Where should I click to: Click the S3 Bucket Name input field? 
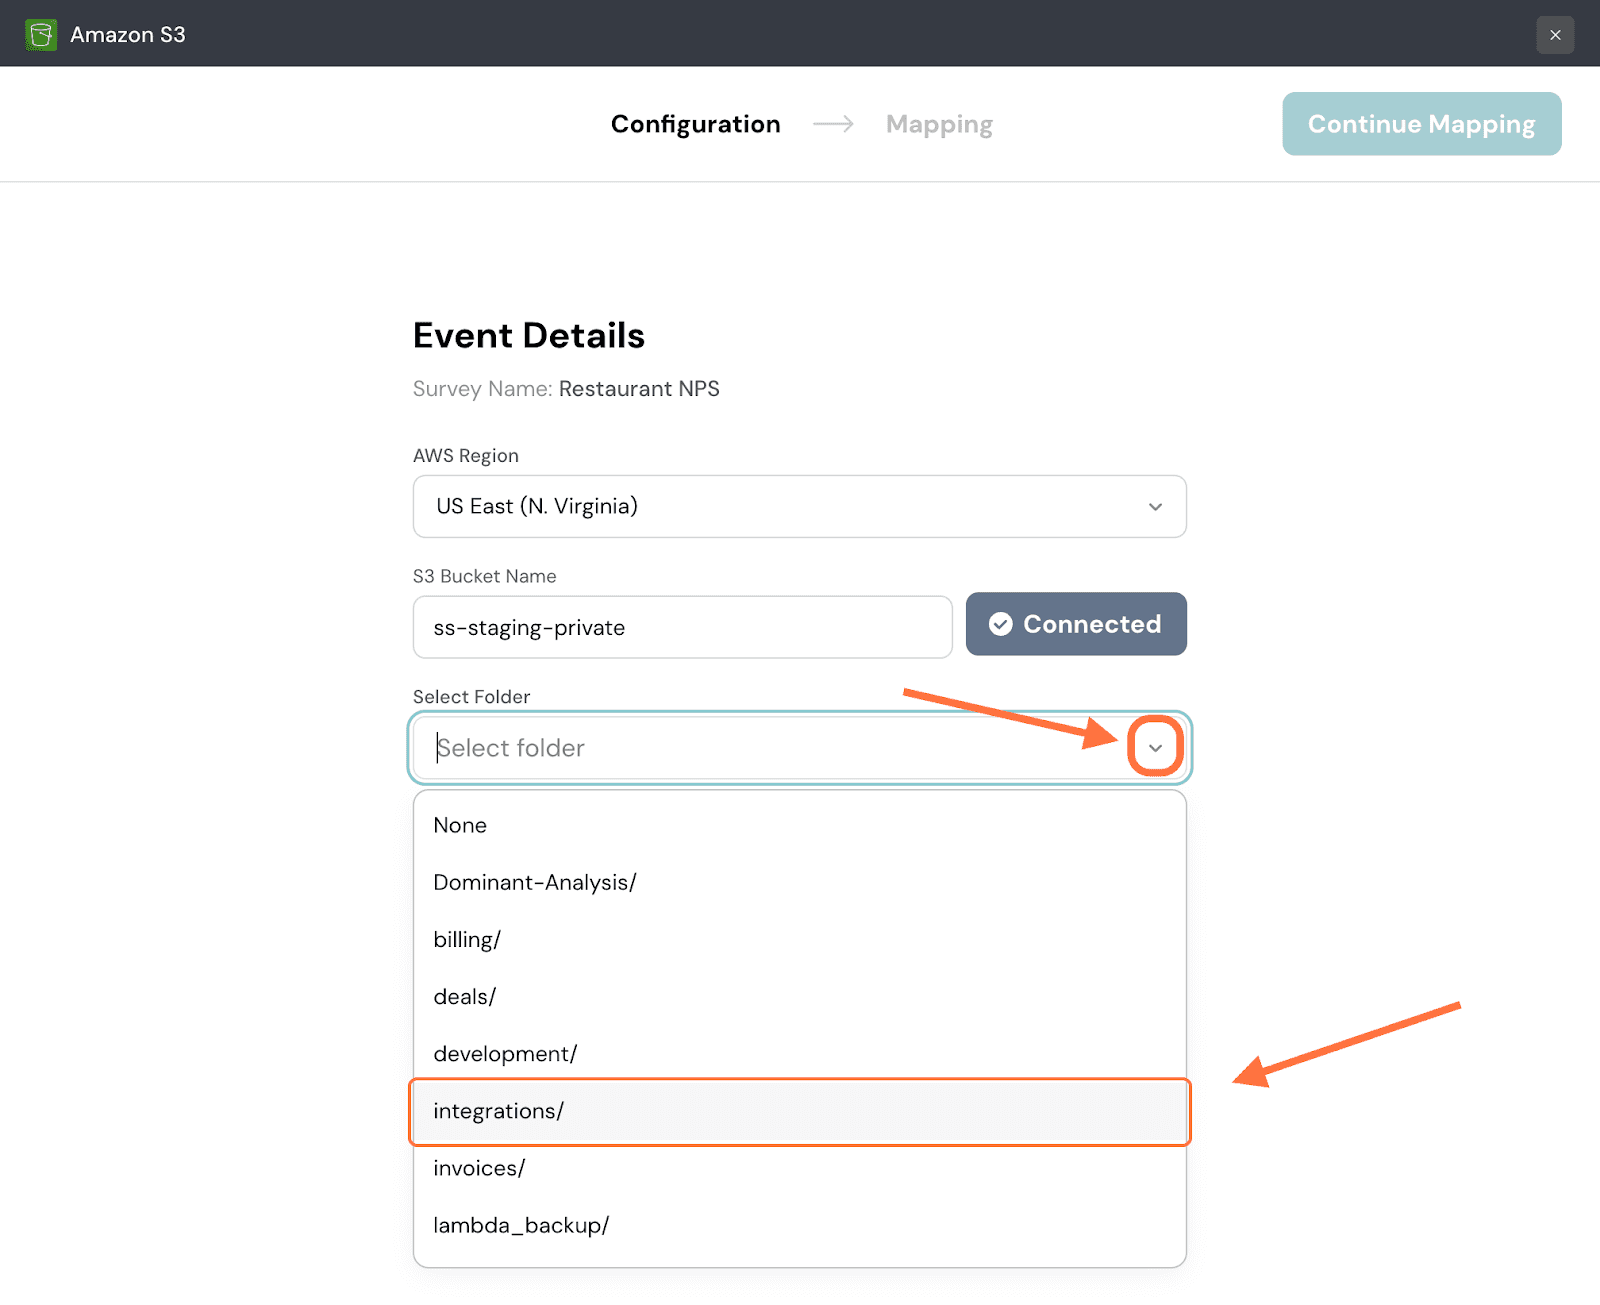(682, 628)
